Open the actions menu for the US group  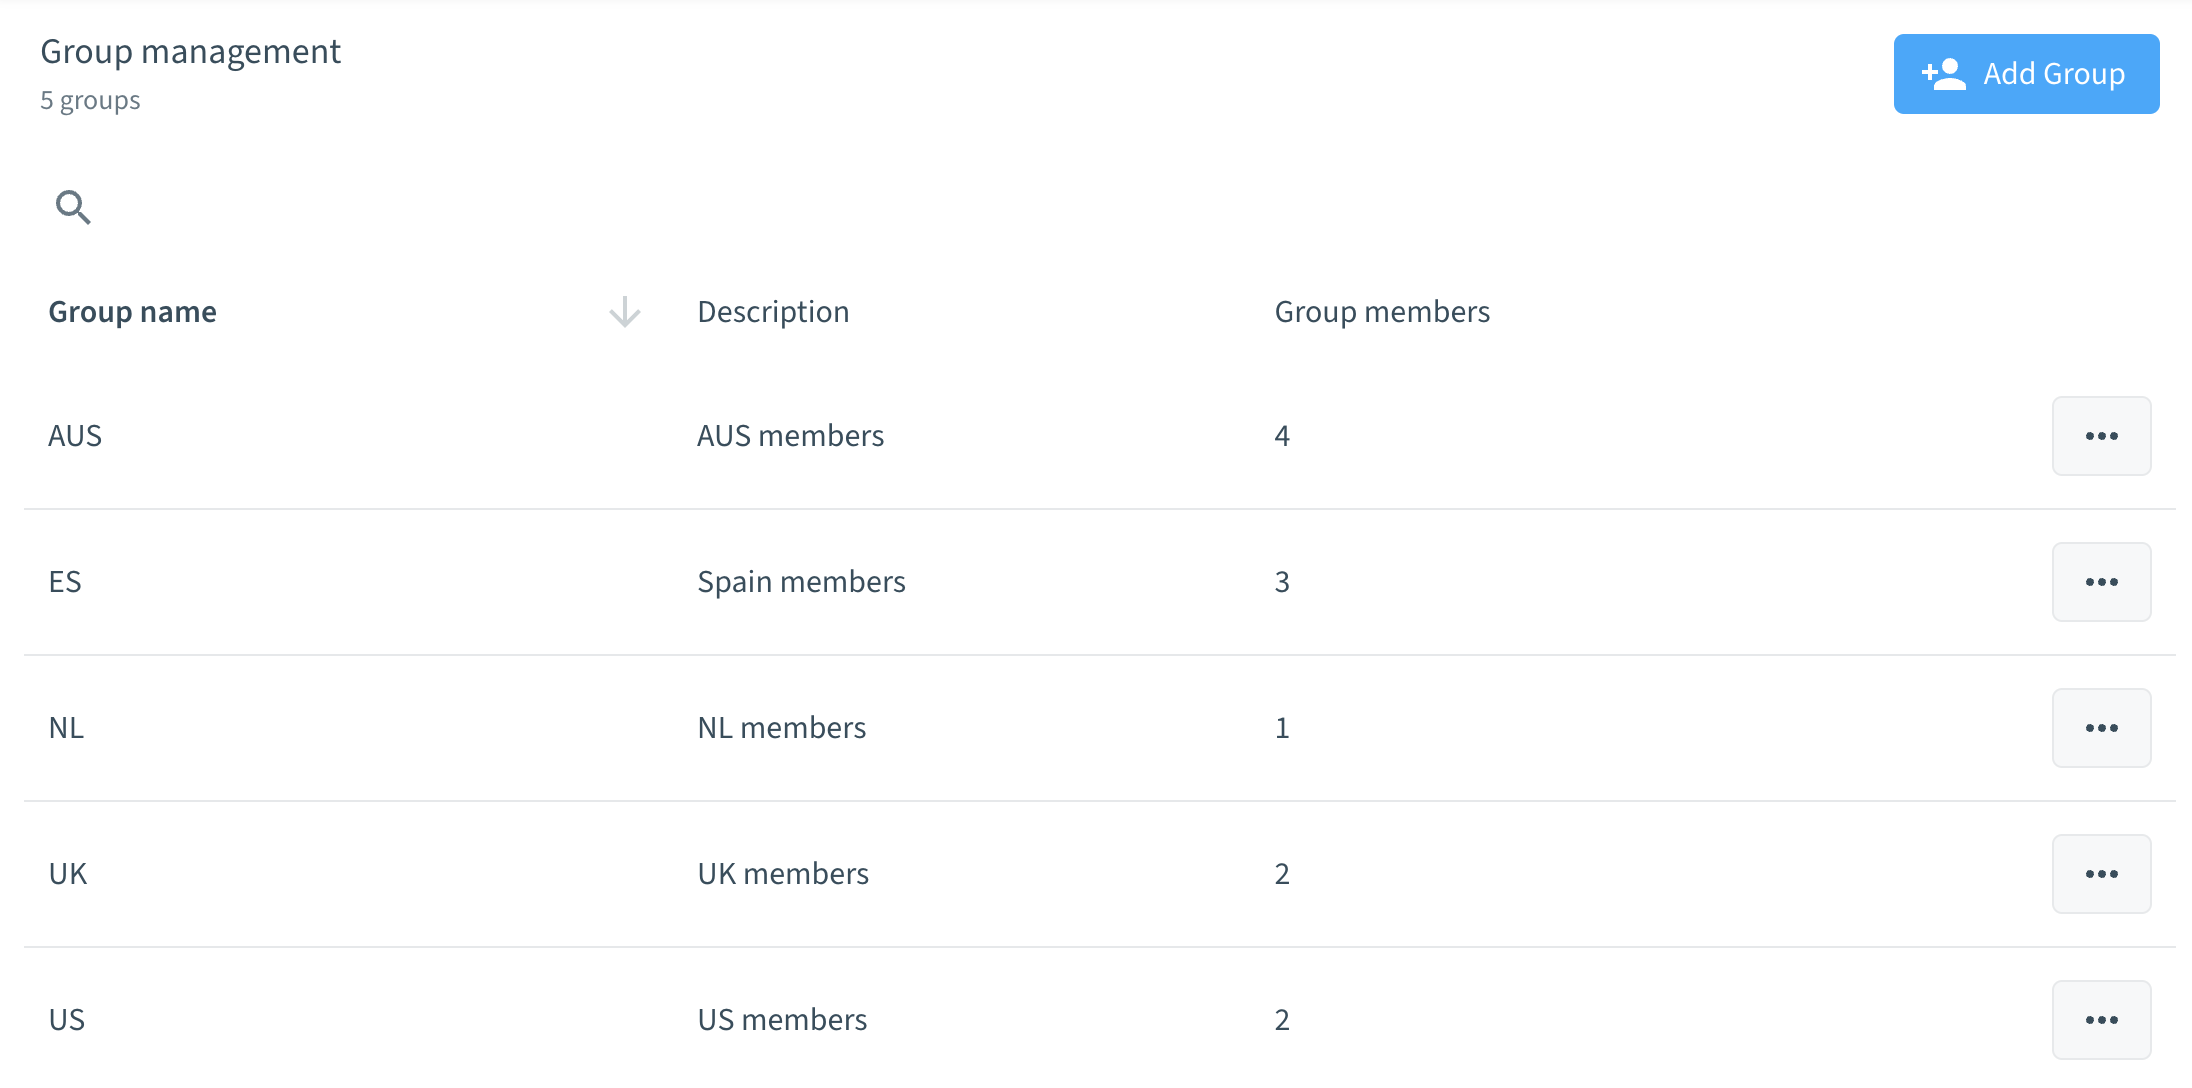tap(2101, 1019)
